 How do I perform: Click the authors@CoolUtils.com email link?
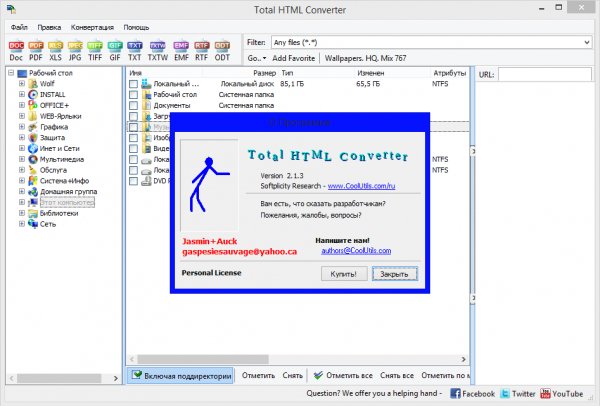coord(356,251)
